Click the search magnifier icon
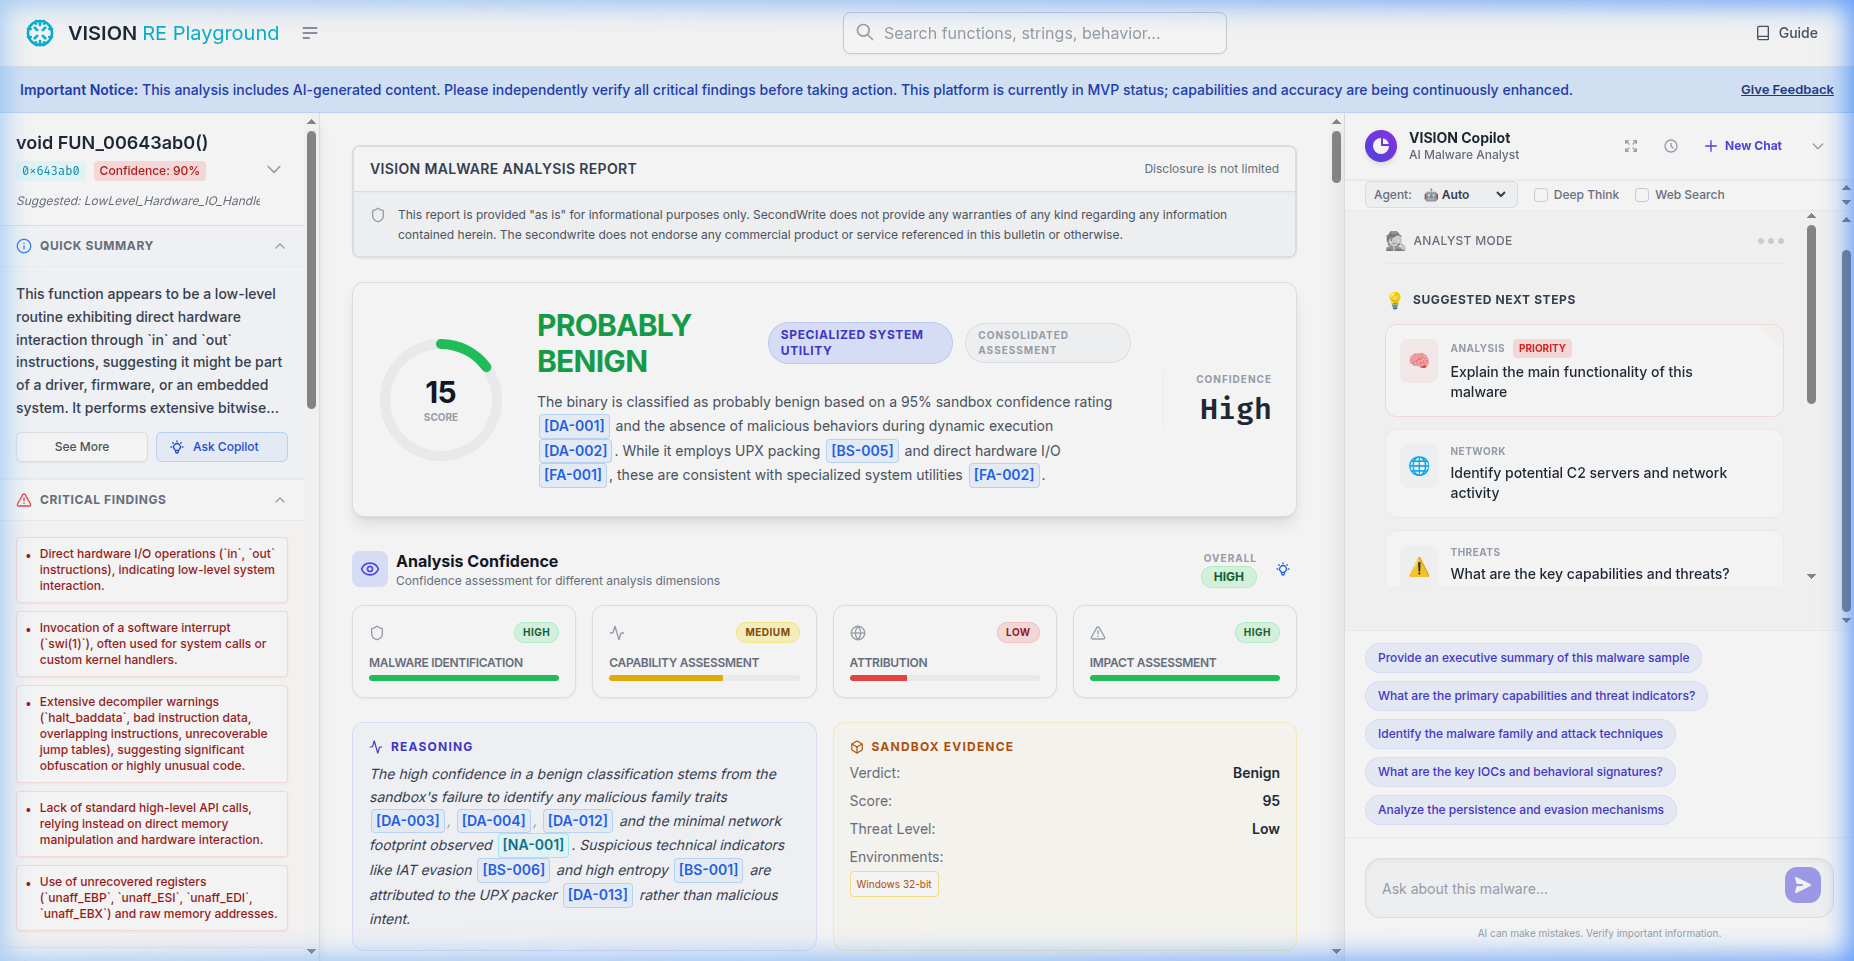Viewport: 1854px width, 961px height. [865, 33]
